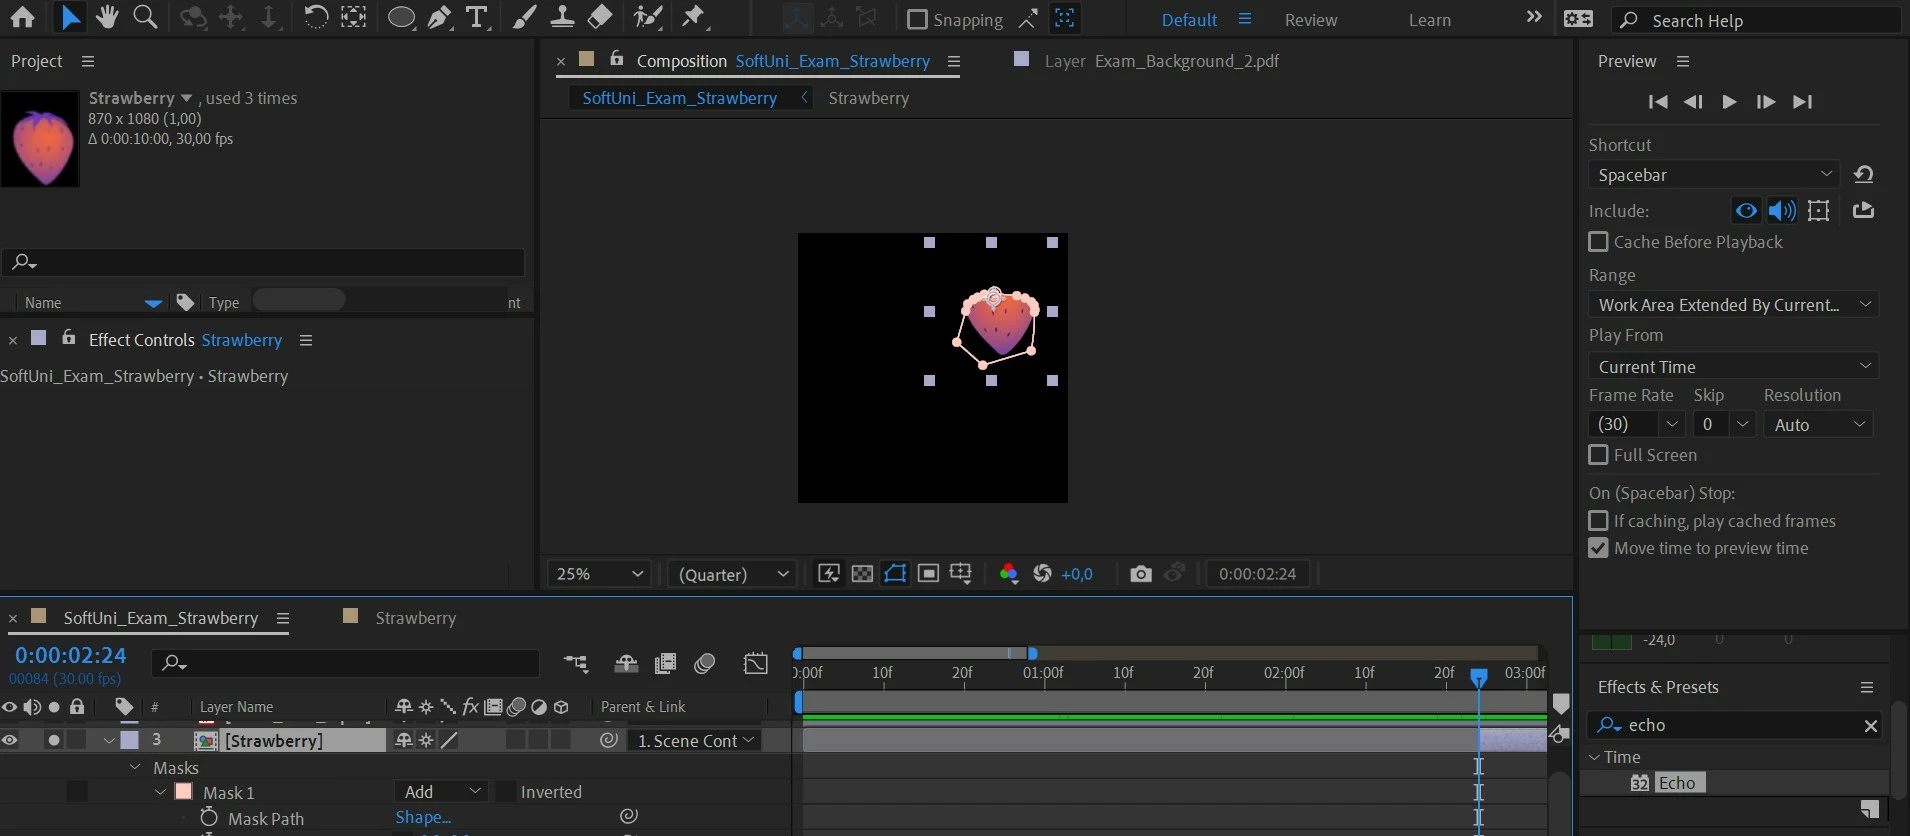The height and width of the screenshot is (836, 1910).
Task: Select the Selection (arrow) tool
Action: [x=70, y=17]
